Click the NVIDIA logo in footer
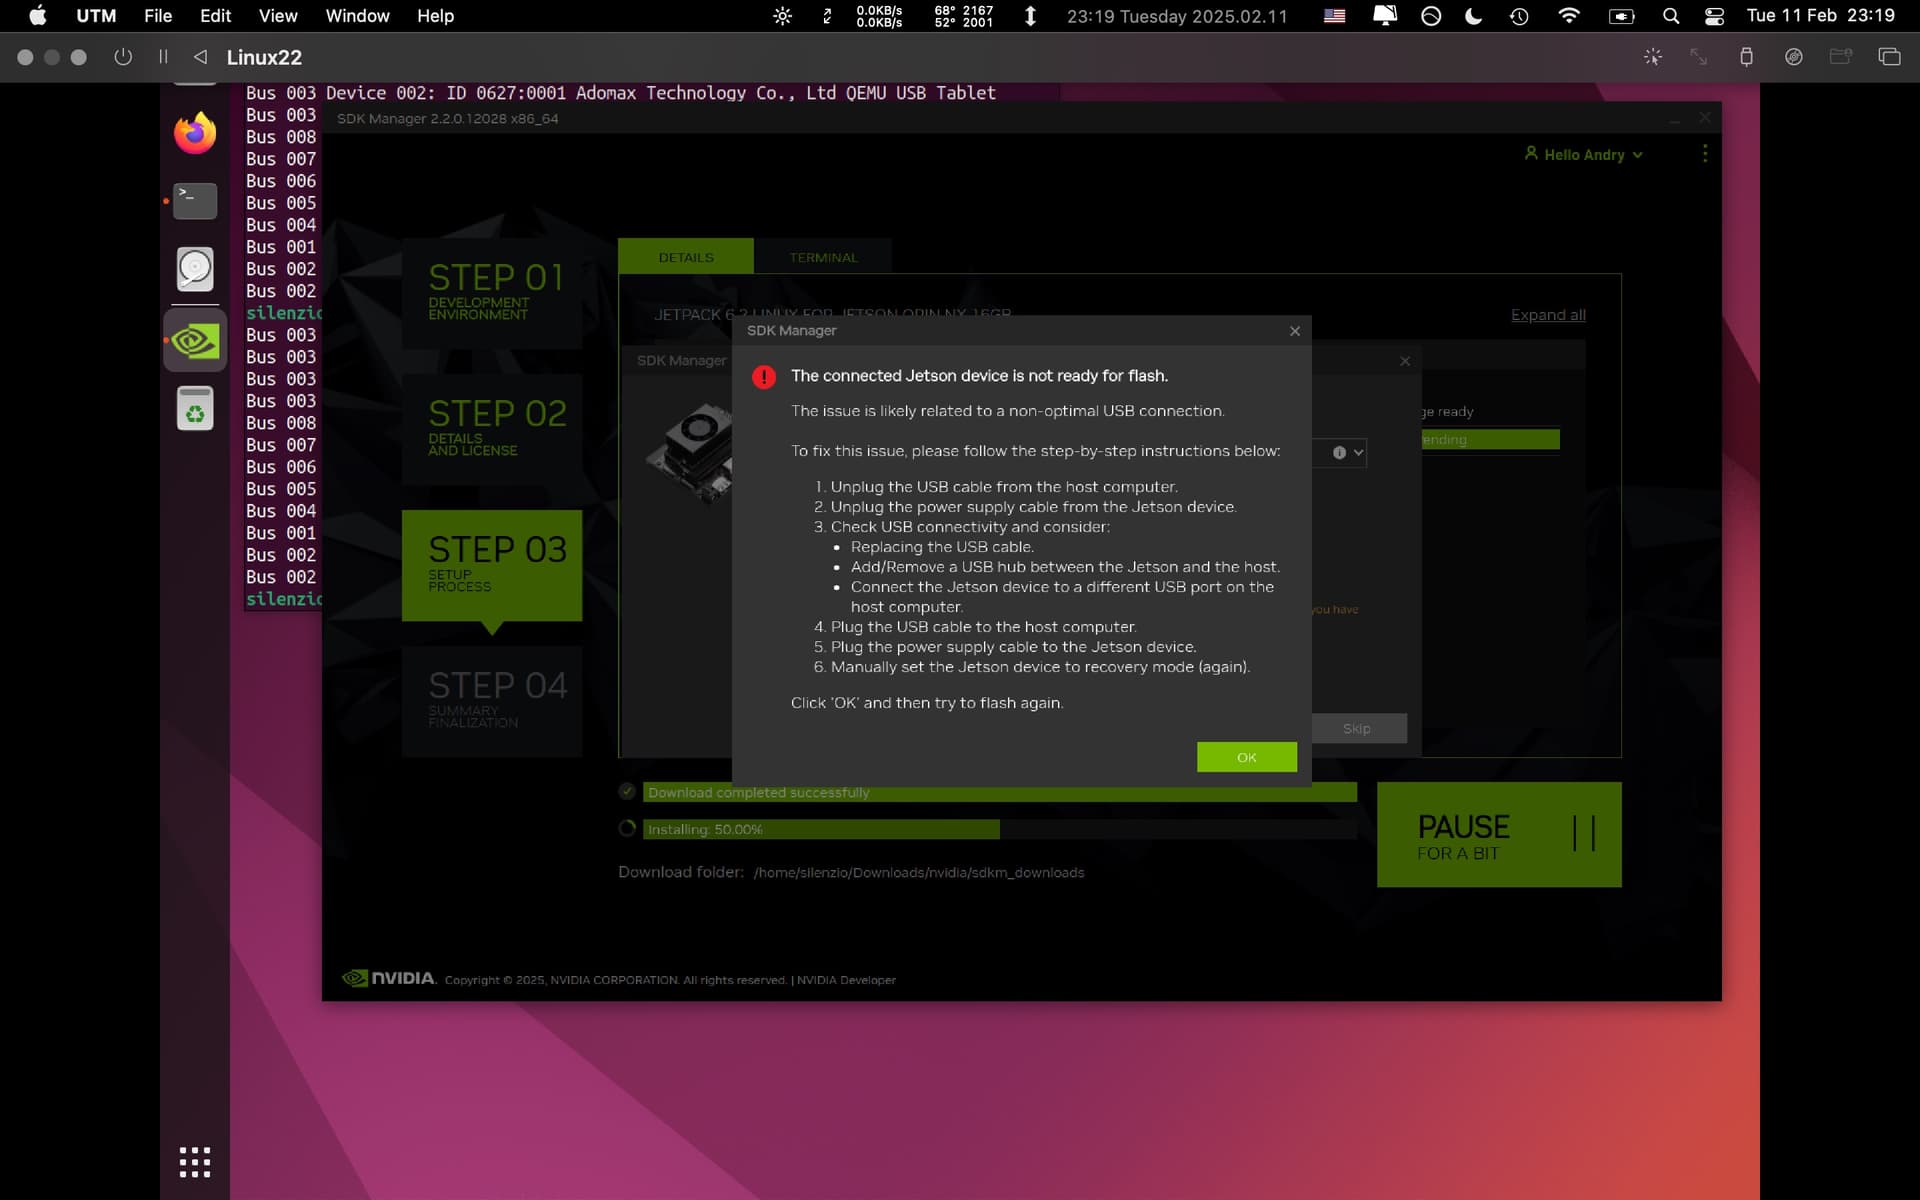 point(389,978)
